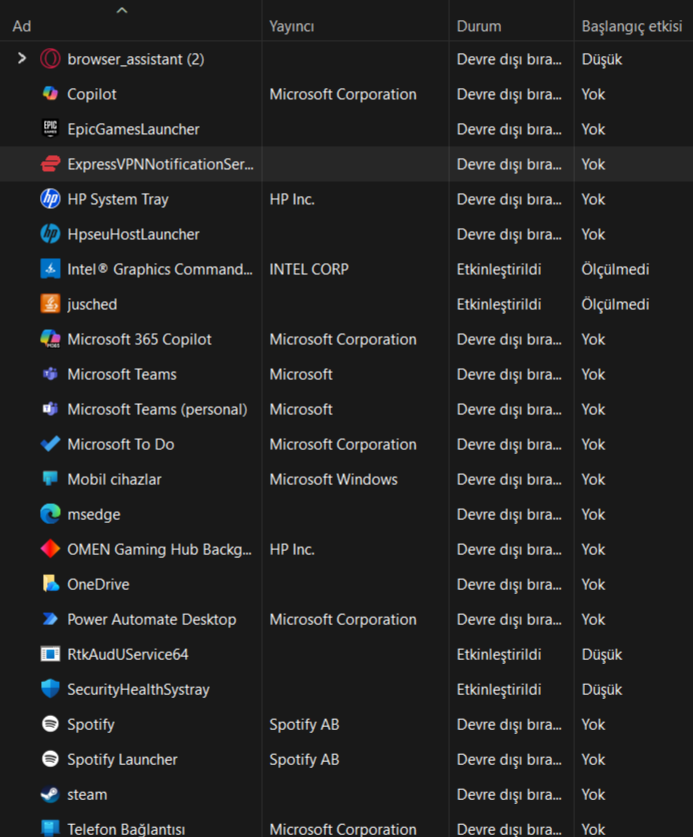Click the HpseuHostLauncher icon
The width and height of the screenshot is (693, 837).
[x=50, y=234]
